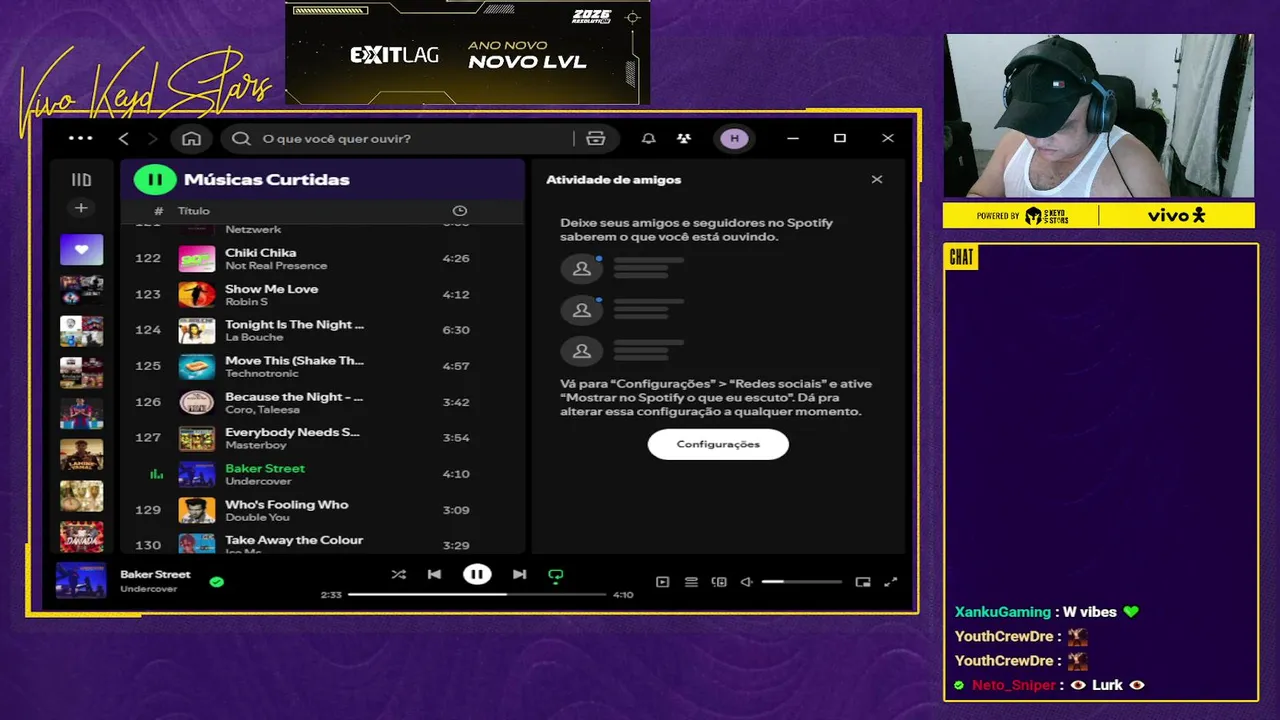Select the song 'Chiki Chika'
Image resolution: width=1280 pixels, height=720 pixels.
pos(260,253)
